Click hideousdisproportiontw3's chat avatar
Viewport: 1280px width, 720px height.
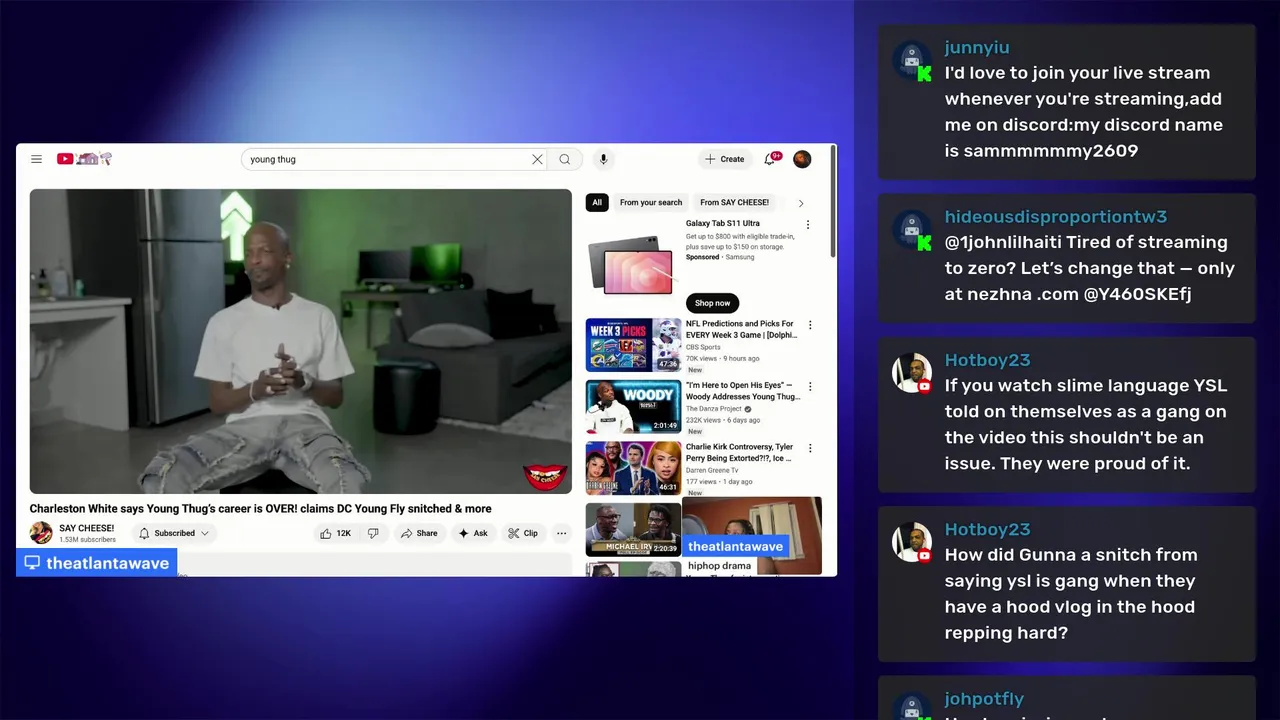click(x=912, y=230)
